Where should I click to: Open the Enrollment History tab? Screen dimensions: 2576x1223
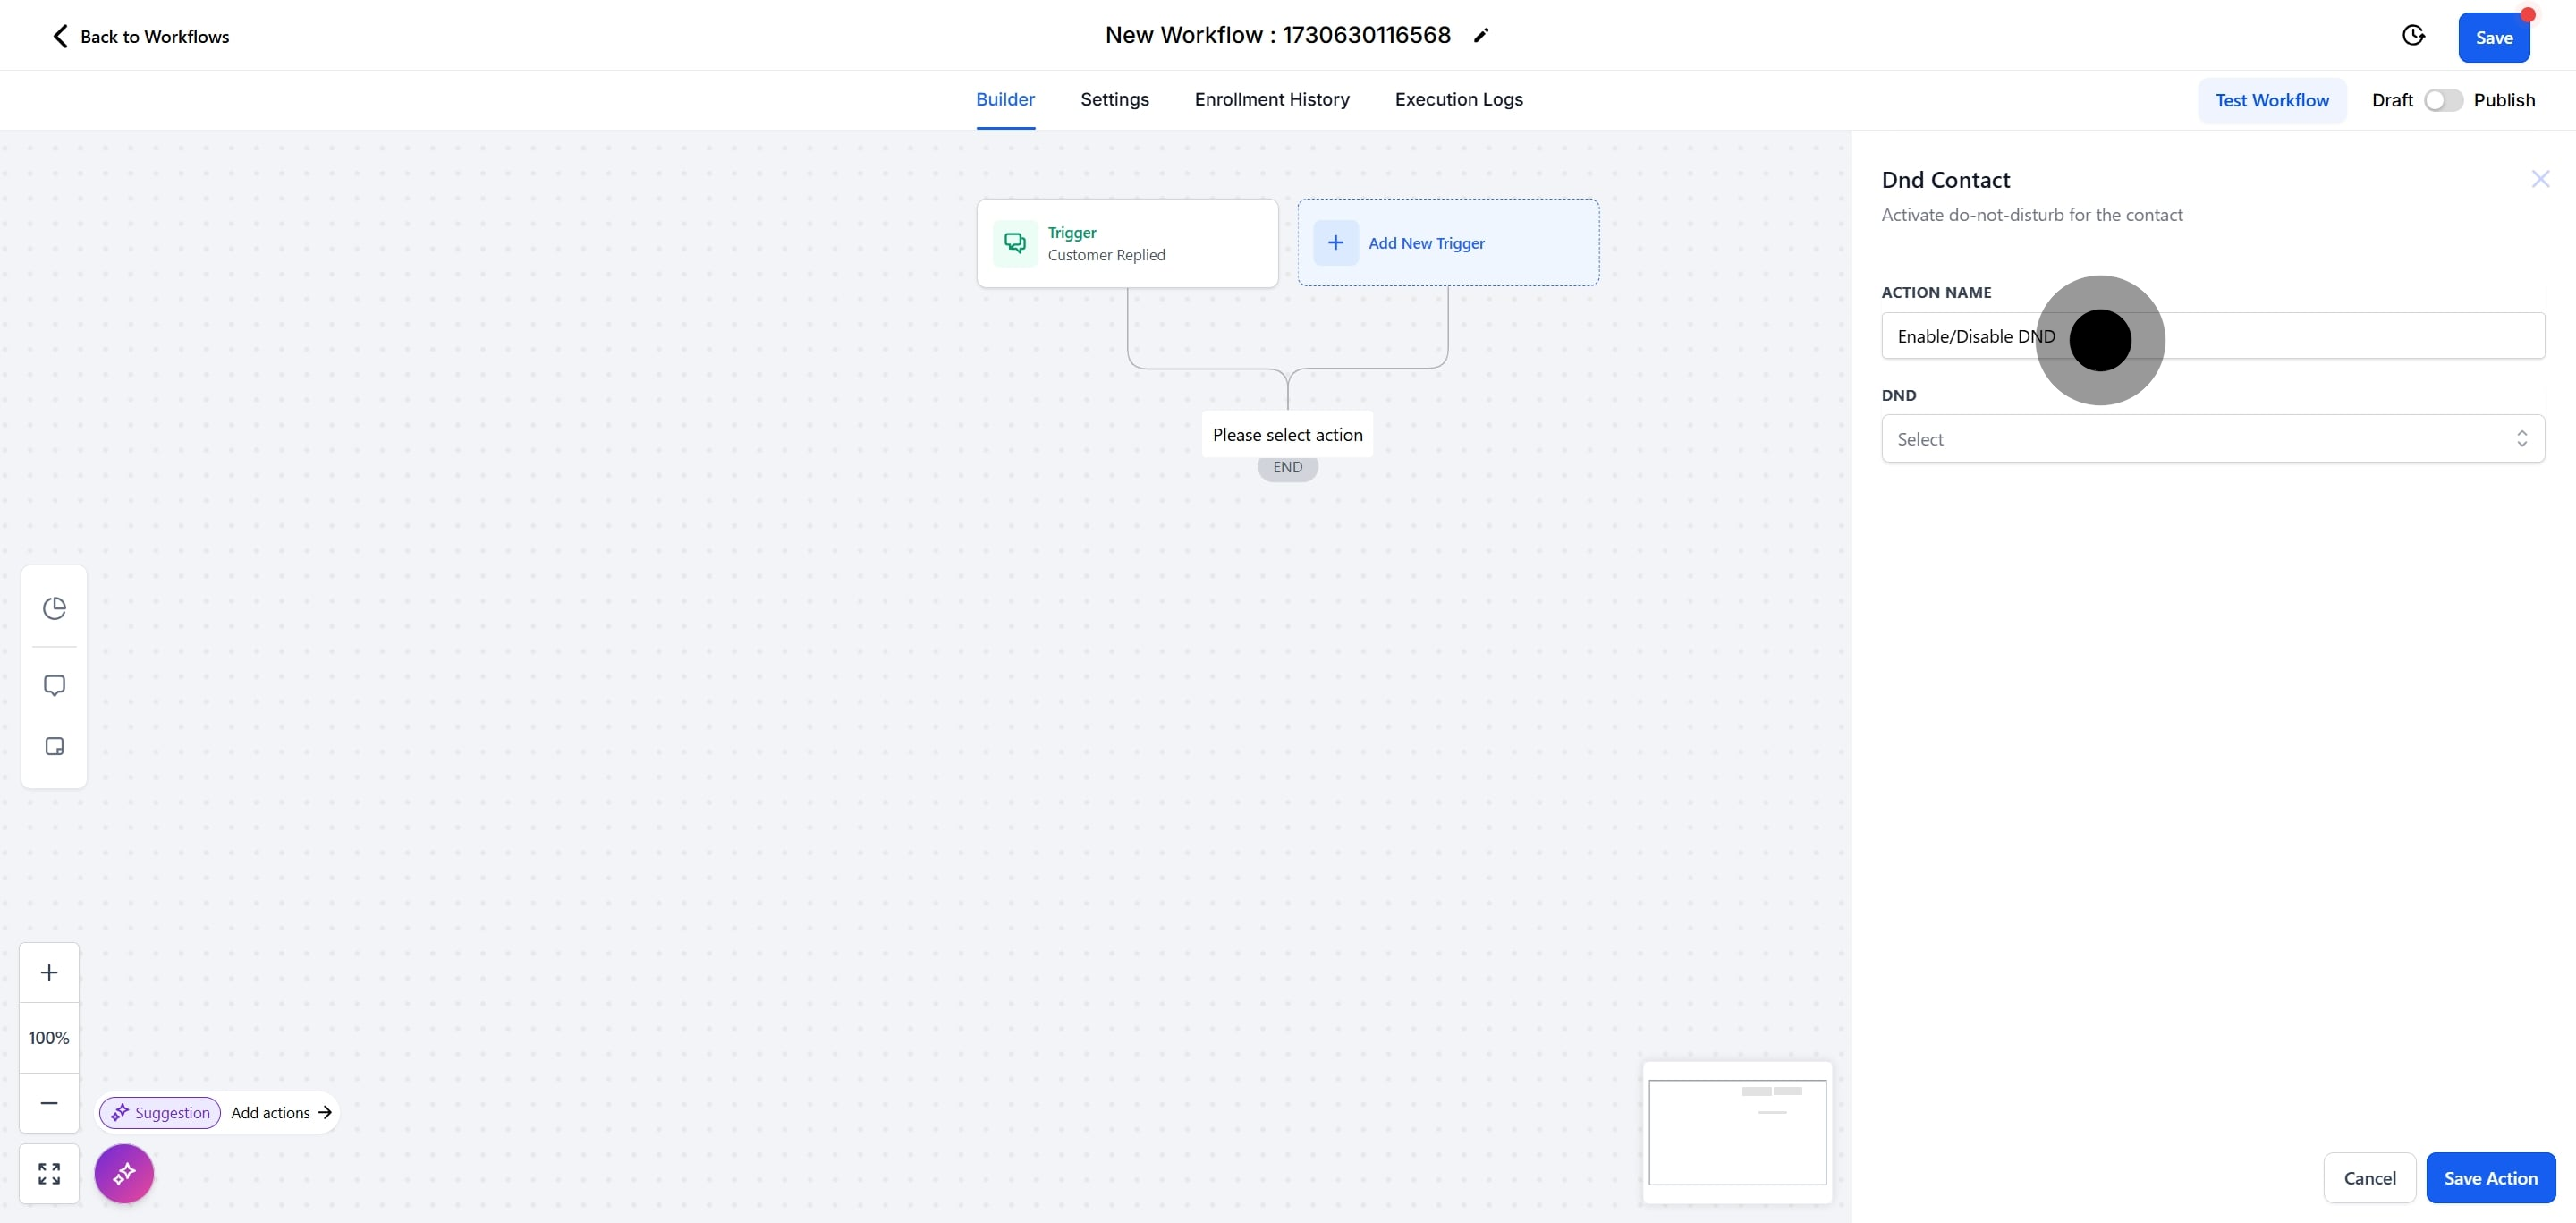pos(1271,99)
